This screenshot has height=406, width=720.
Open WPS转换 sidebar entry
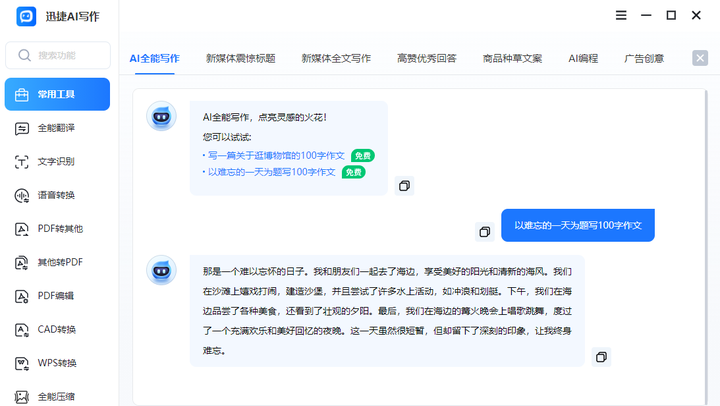click(x=57, y=363)
